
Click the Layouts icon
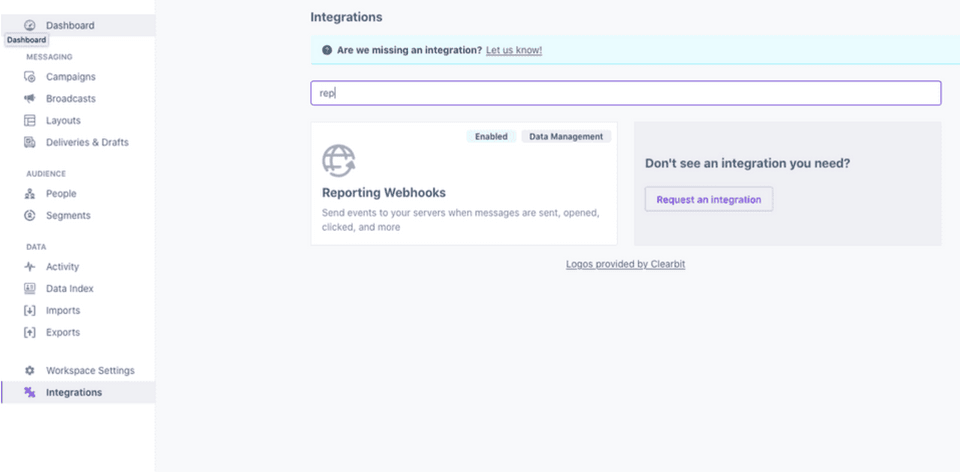tap(29, 121)
